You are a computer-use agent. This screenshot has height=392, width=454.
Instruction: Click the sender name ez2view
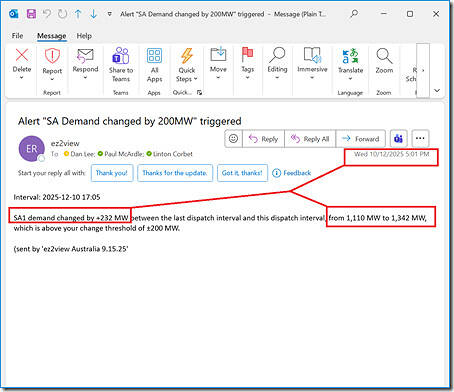click(65, 143)
